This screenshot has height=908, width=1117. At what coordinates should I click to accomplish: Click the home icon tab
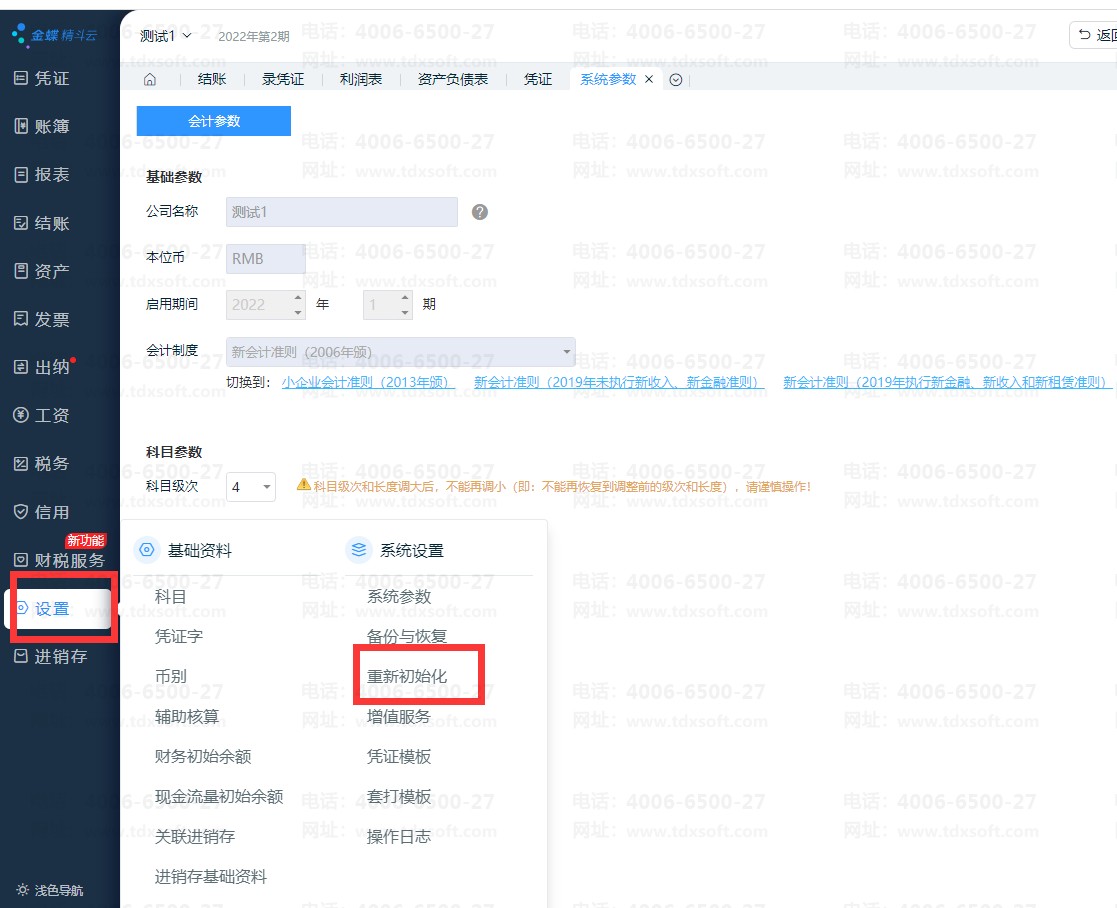150,80
